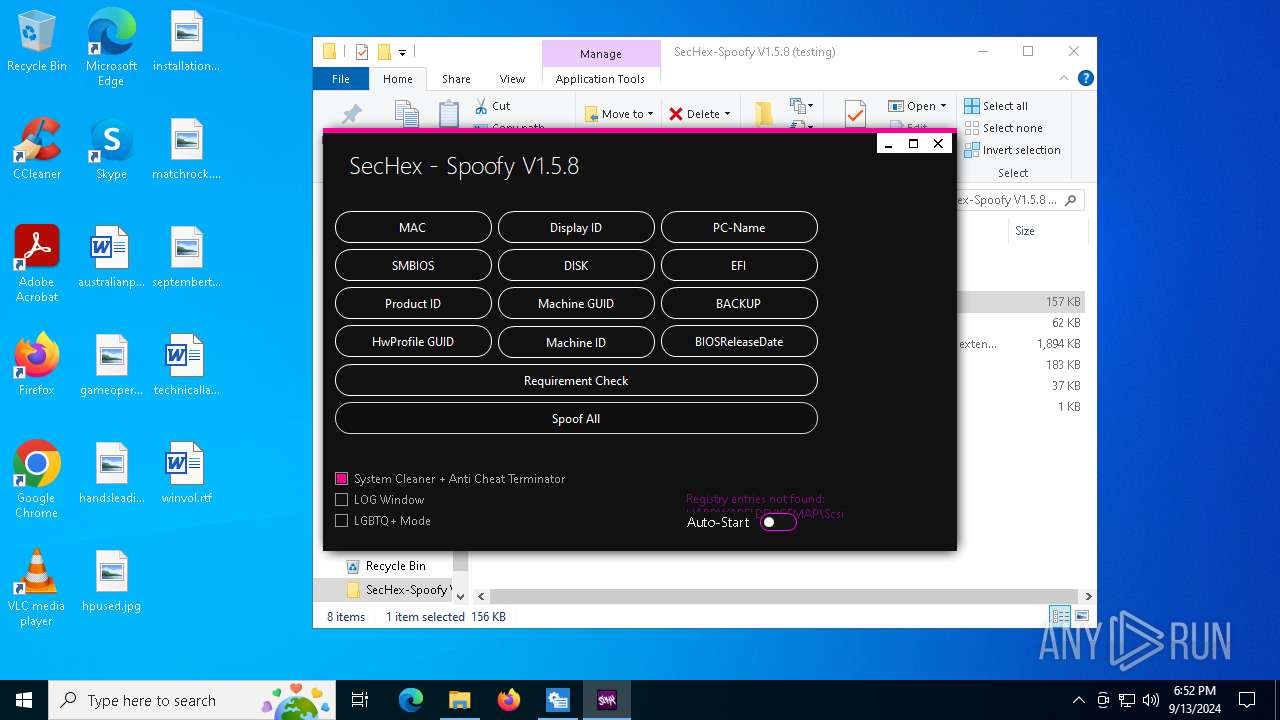Click Select none in the ribbon
The width and height of the screenshot is (1280, 720).
point(1003,128)
